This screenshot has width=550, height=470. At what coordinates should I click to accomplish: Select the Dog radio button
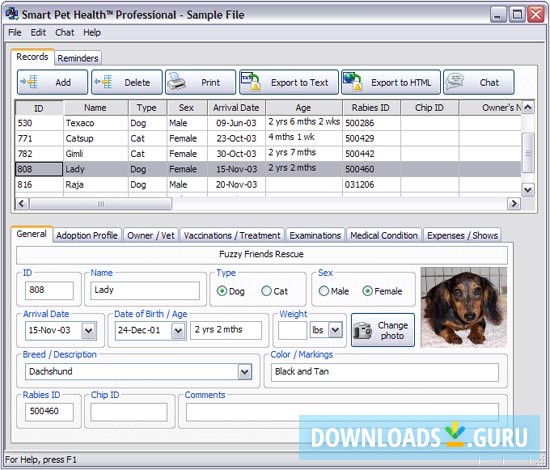(x=222, y=291)
